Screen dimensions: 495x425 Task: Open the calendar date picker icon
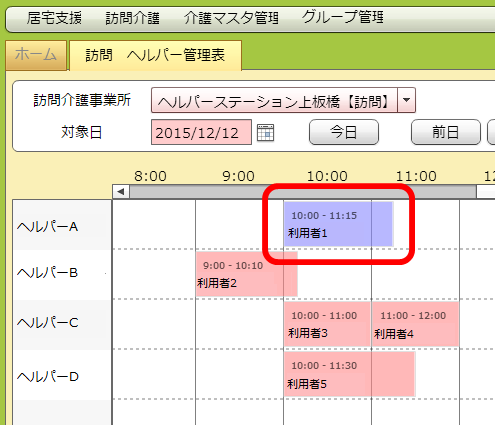(265, 133)
